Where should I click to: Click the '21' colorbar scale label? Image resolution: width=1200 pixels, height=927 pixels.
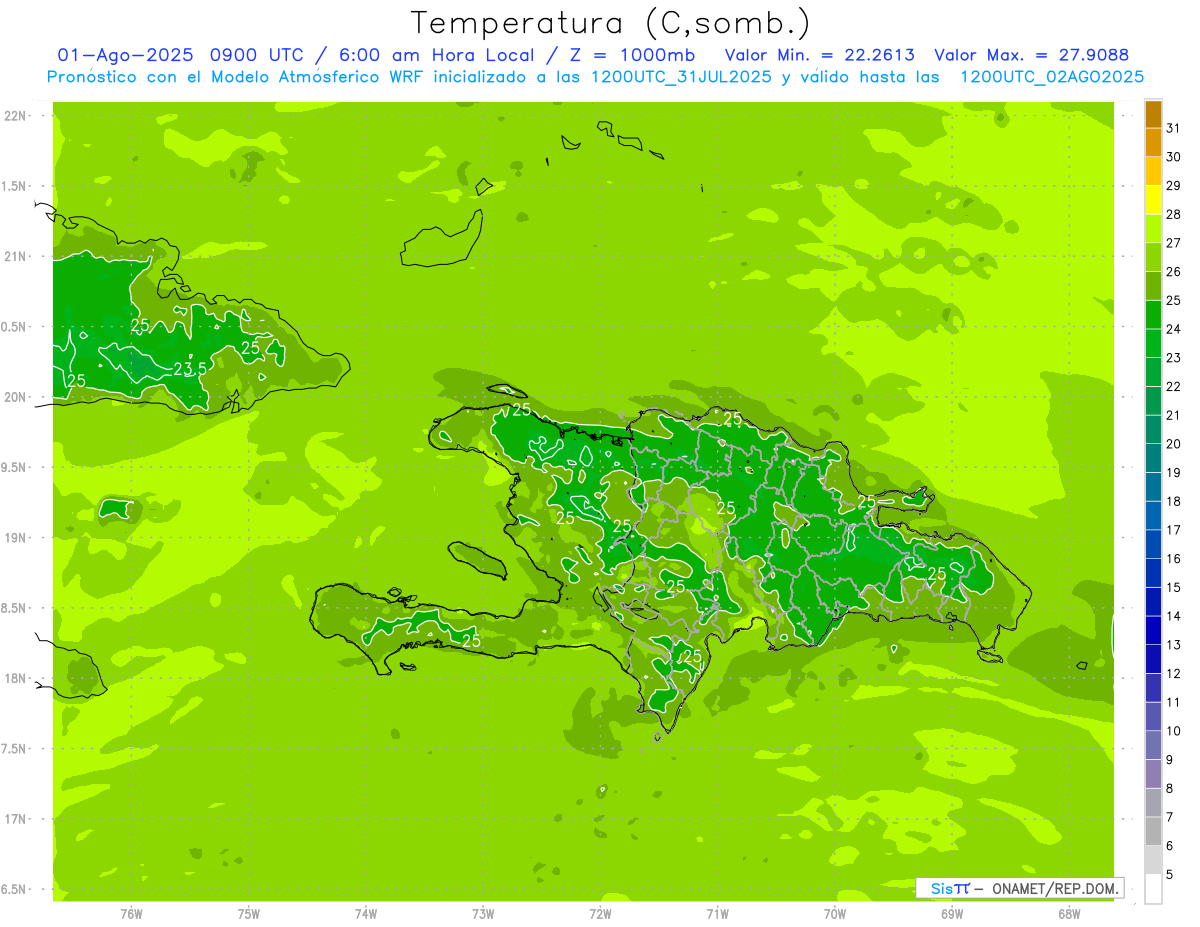[x=1173, y=415]
